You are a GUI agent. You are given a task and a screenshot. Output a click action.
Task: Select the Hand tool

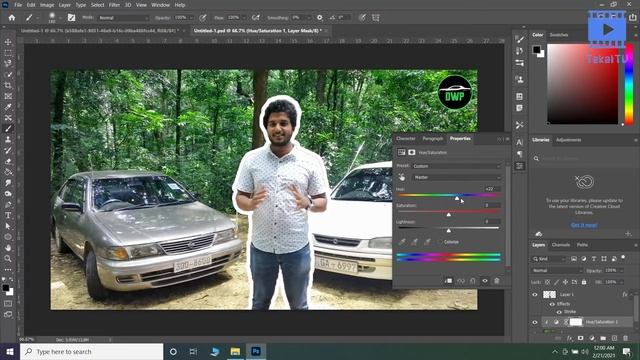pos(8,248)
